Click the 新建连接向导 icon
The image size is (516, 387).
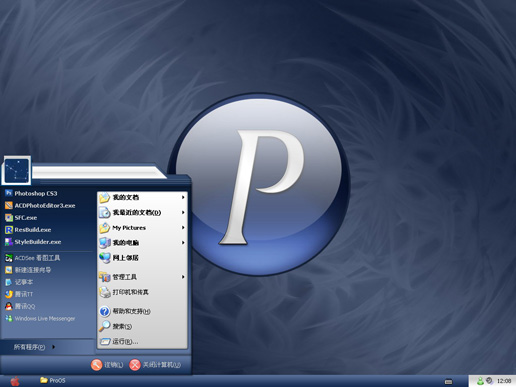(x=9, y=270)
